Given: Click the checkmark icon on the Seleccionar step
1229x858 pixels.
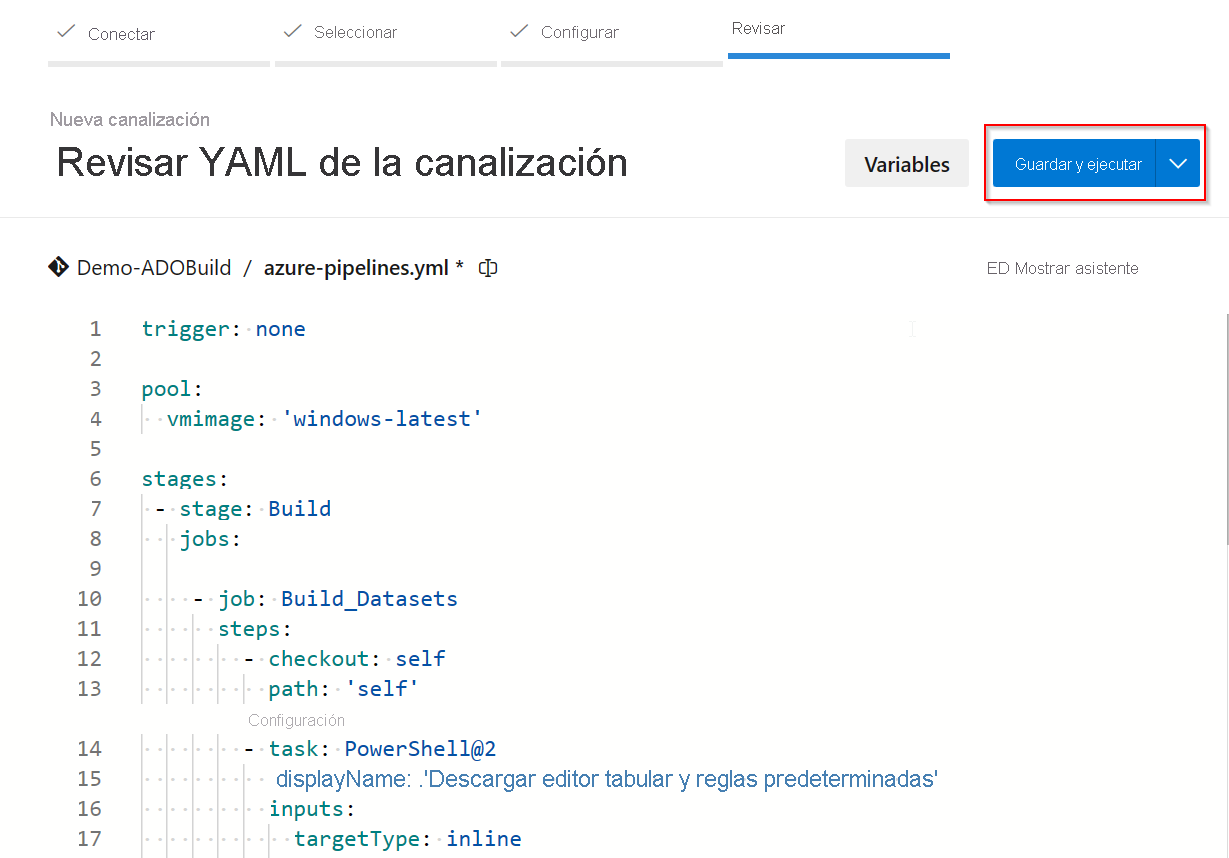Looking at the screenshot, I should click(x=291, y=31).
